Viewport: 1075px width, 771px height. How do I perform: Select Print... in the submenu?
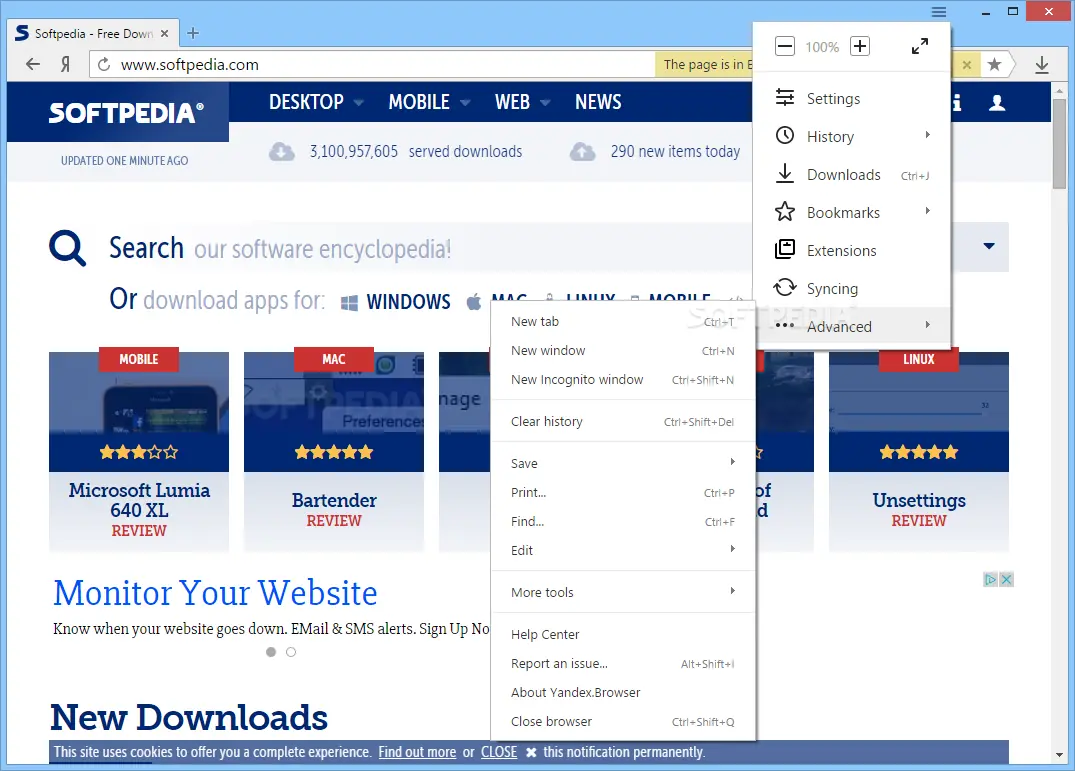(623, 492)
